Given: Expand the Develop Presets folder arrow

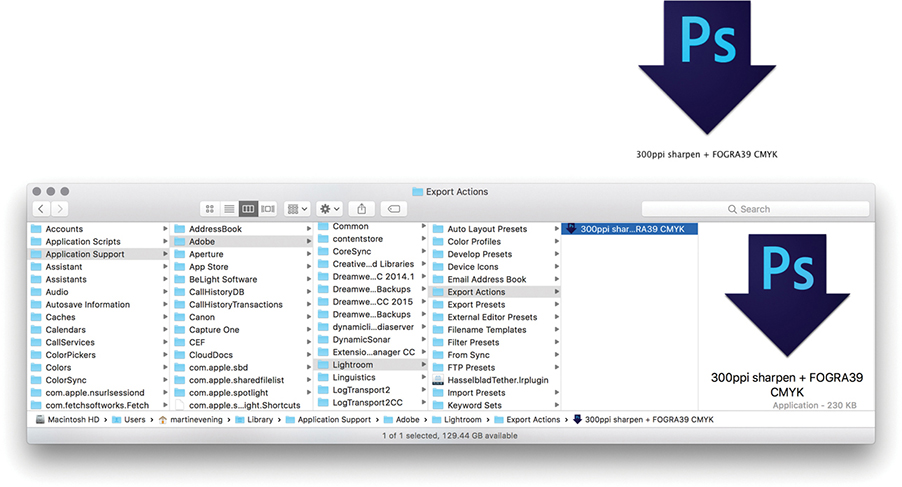Looking at the screenshot, I should [x=557, y=254].
